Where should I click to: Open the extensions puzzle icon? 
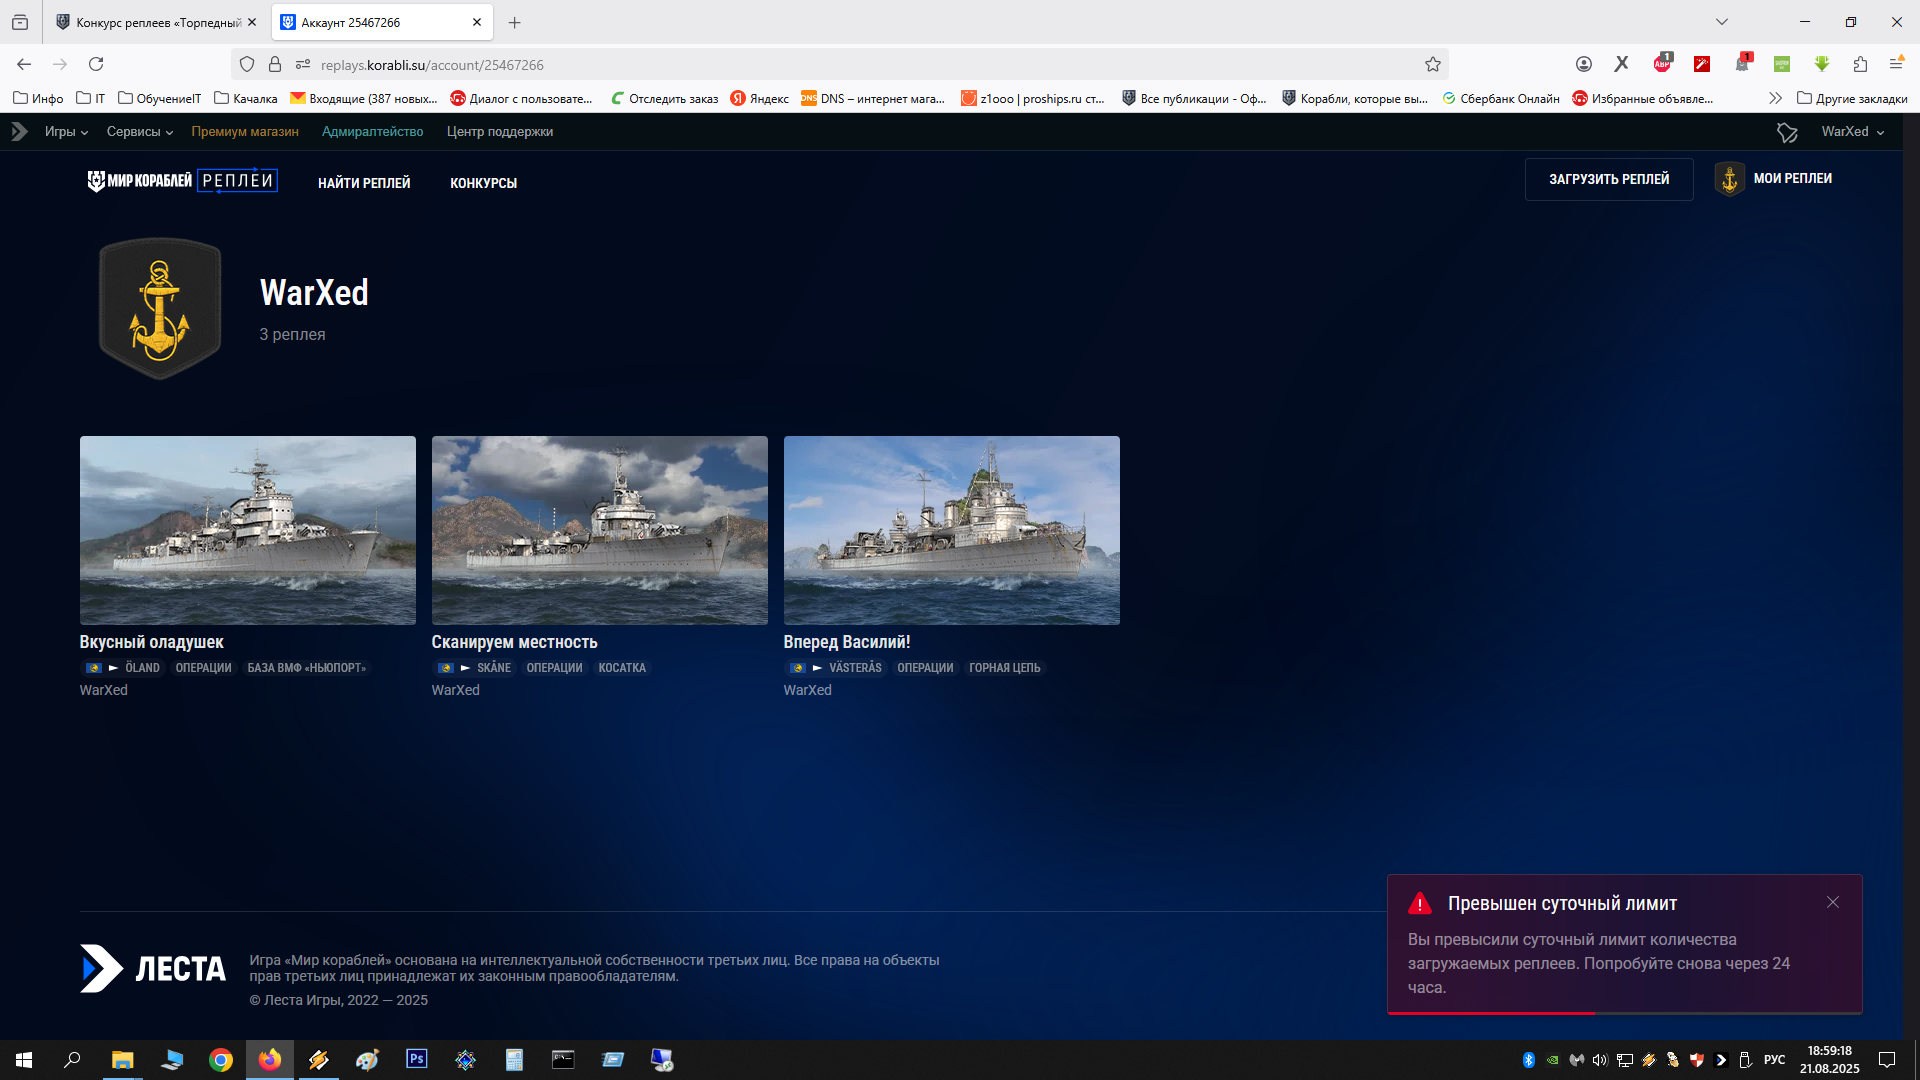(1859, 64)
